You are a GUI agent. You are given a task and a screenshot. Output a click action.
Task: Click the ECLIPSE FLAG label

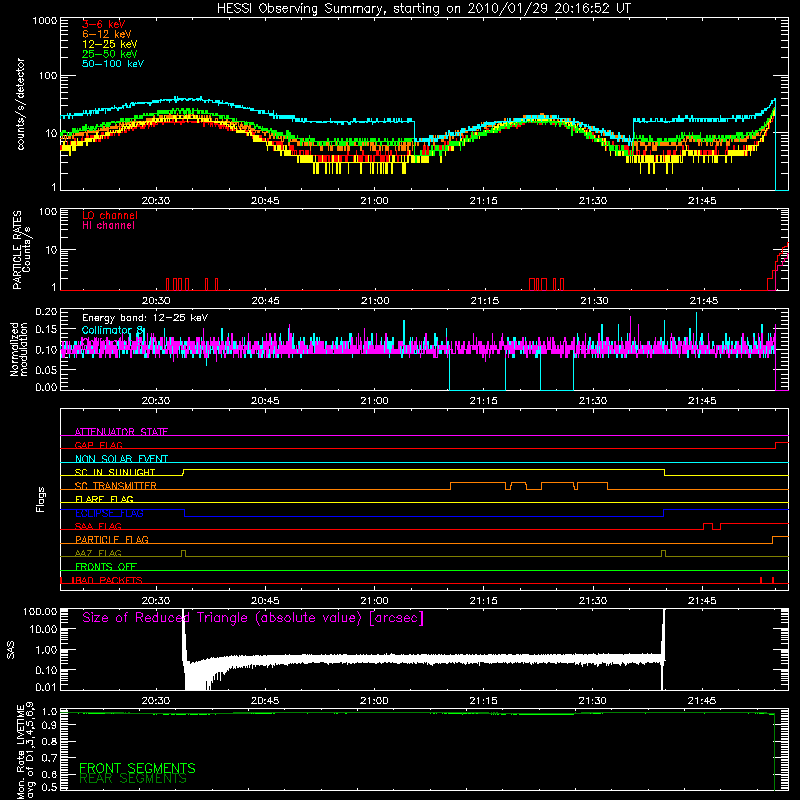[x=109, y=513]
